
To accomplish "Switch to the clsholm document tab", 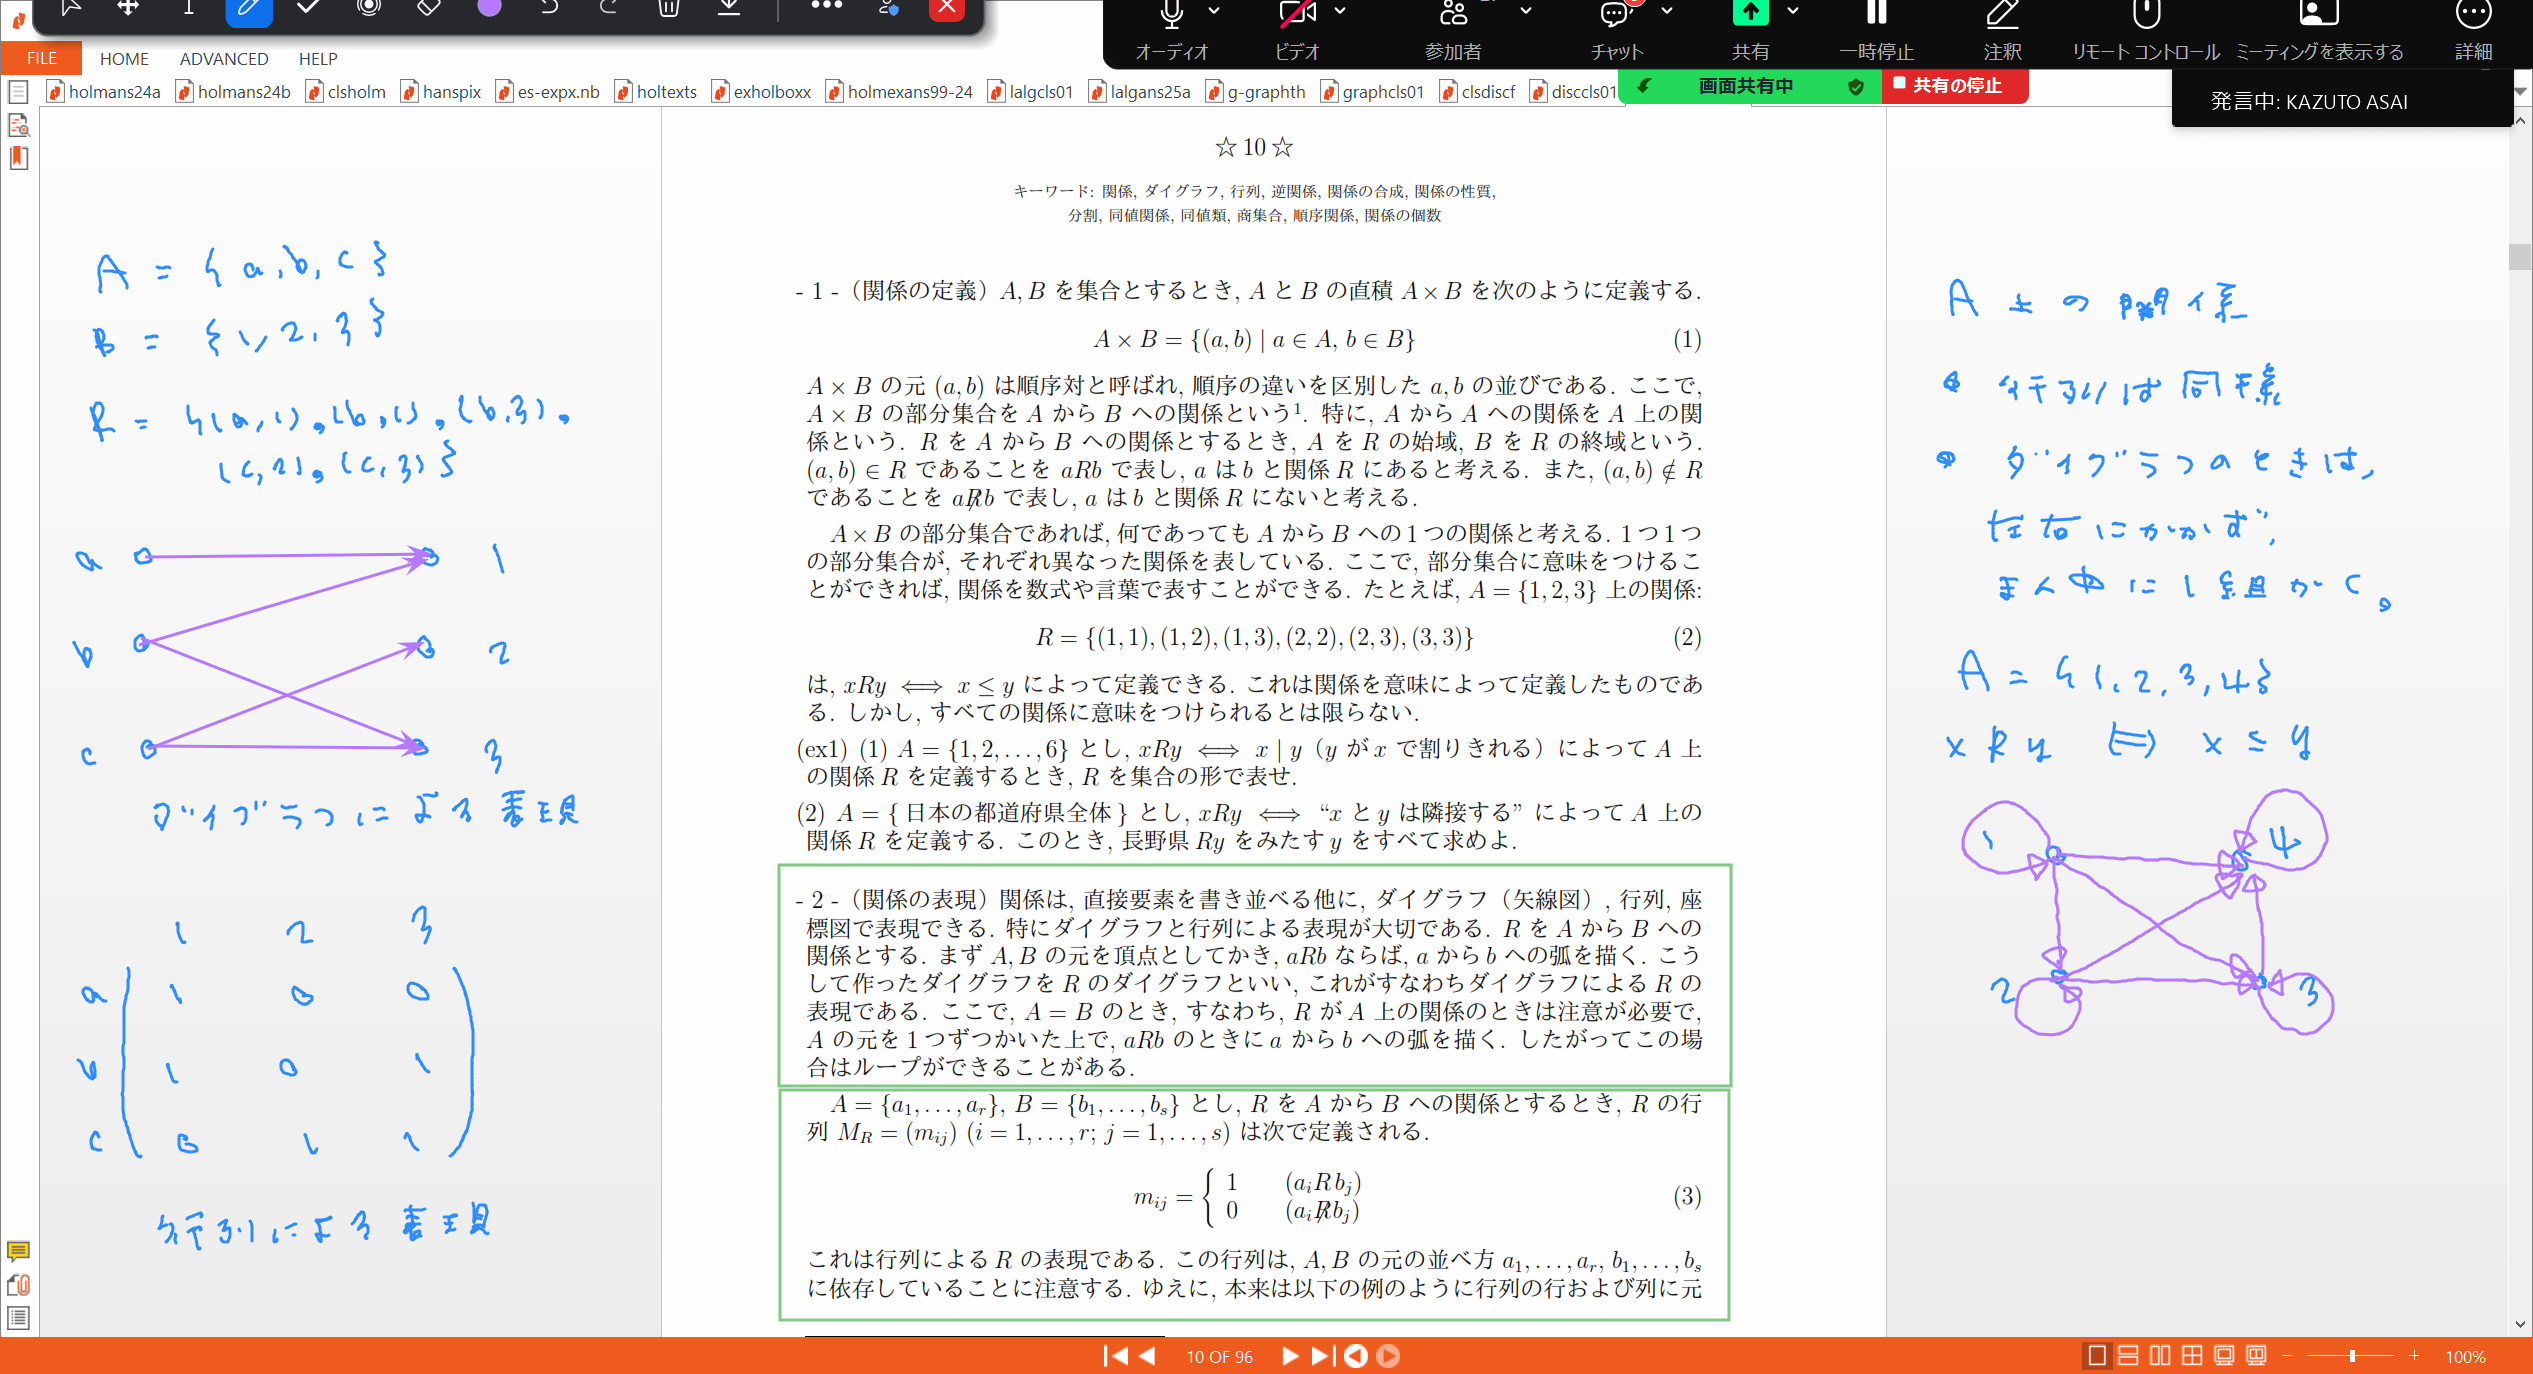I will [x=346, y=92].
